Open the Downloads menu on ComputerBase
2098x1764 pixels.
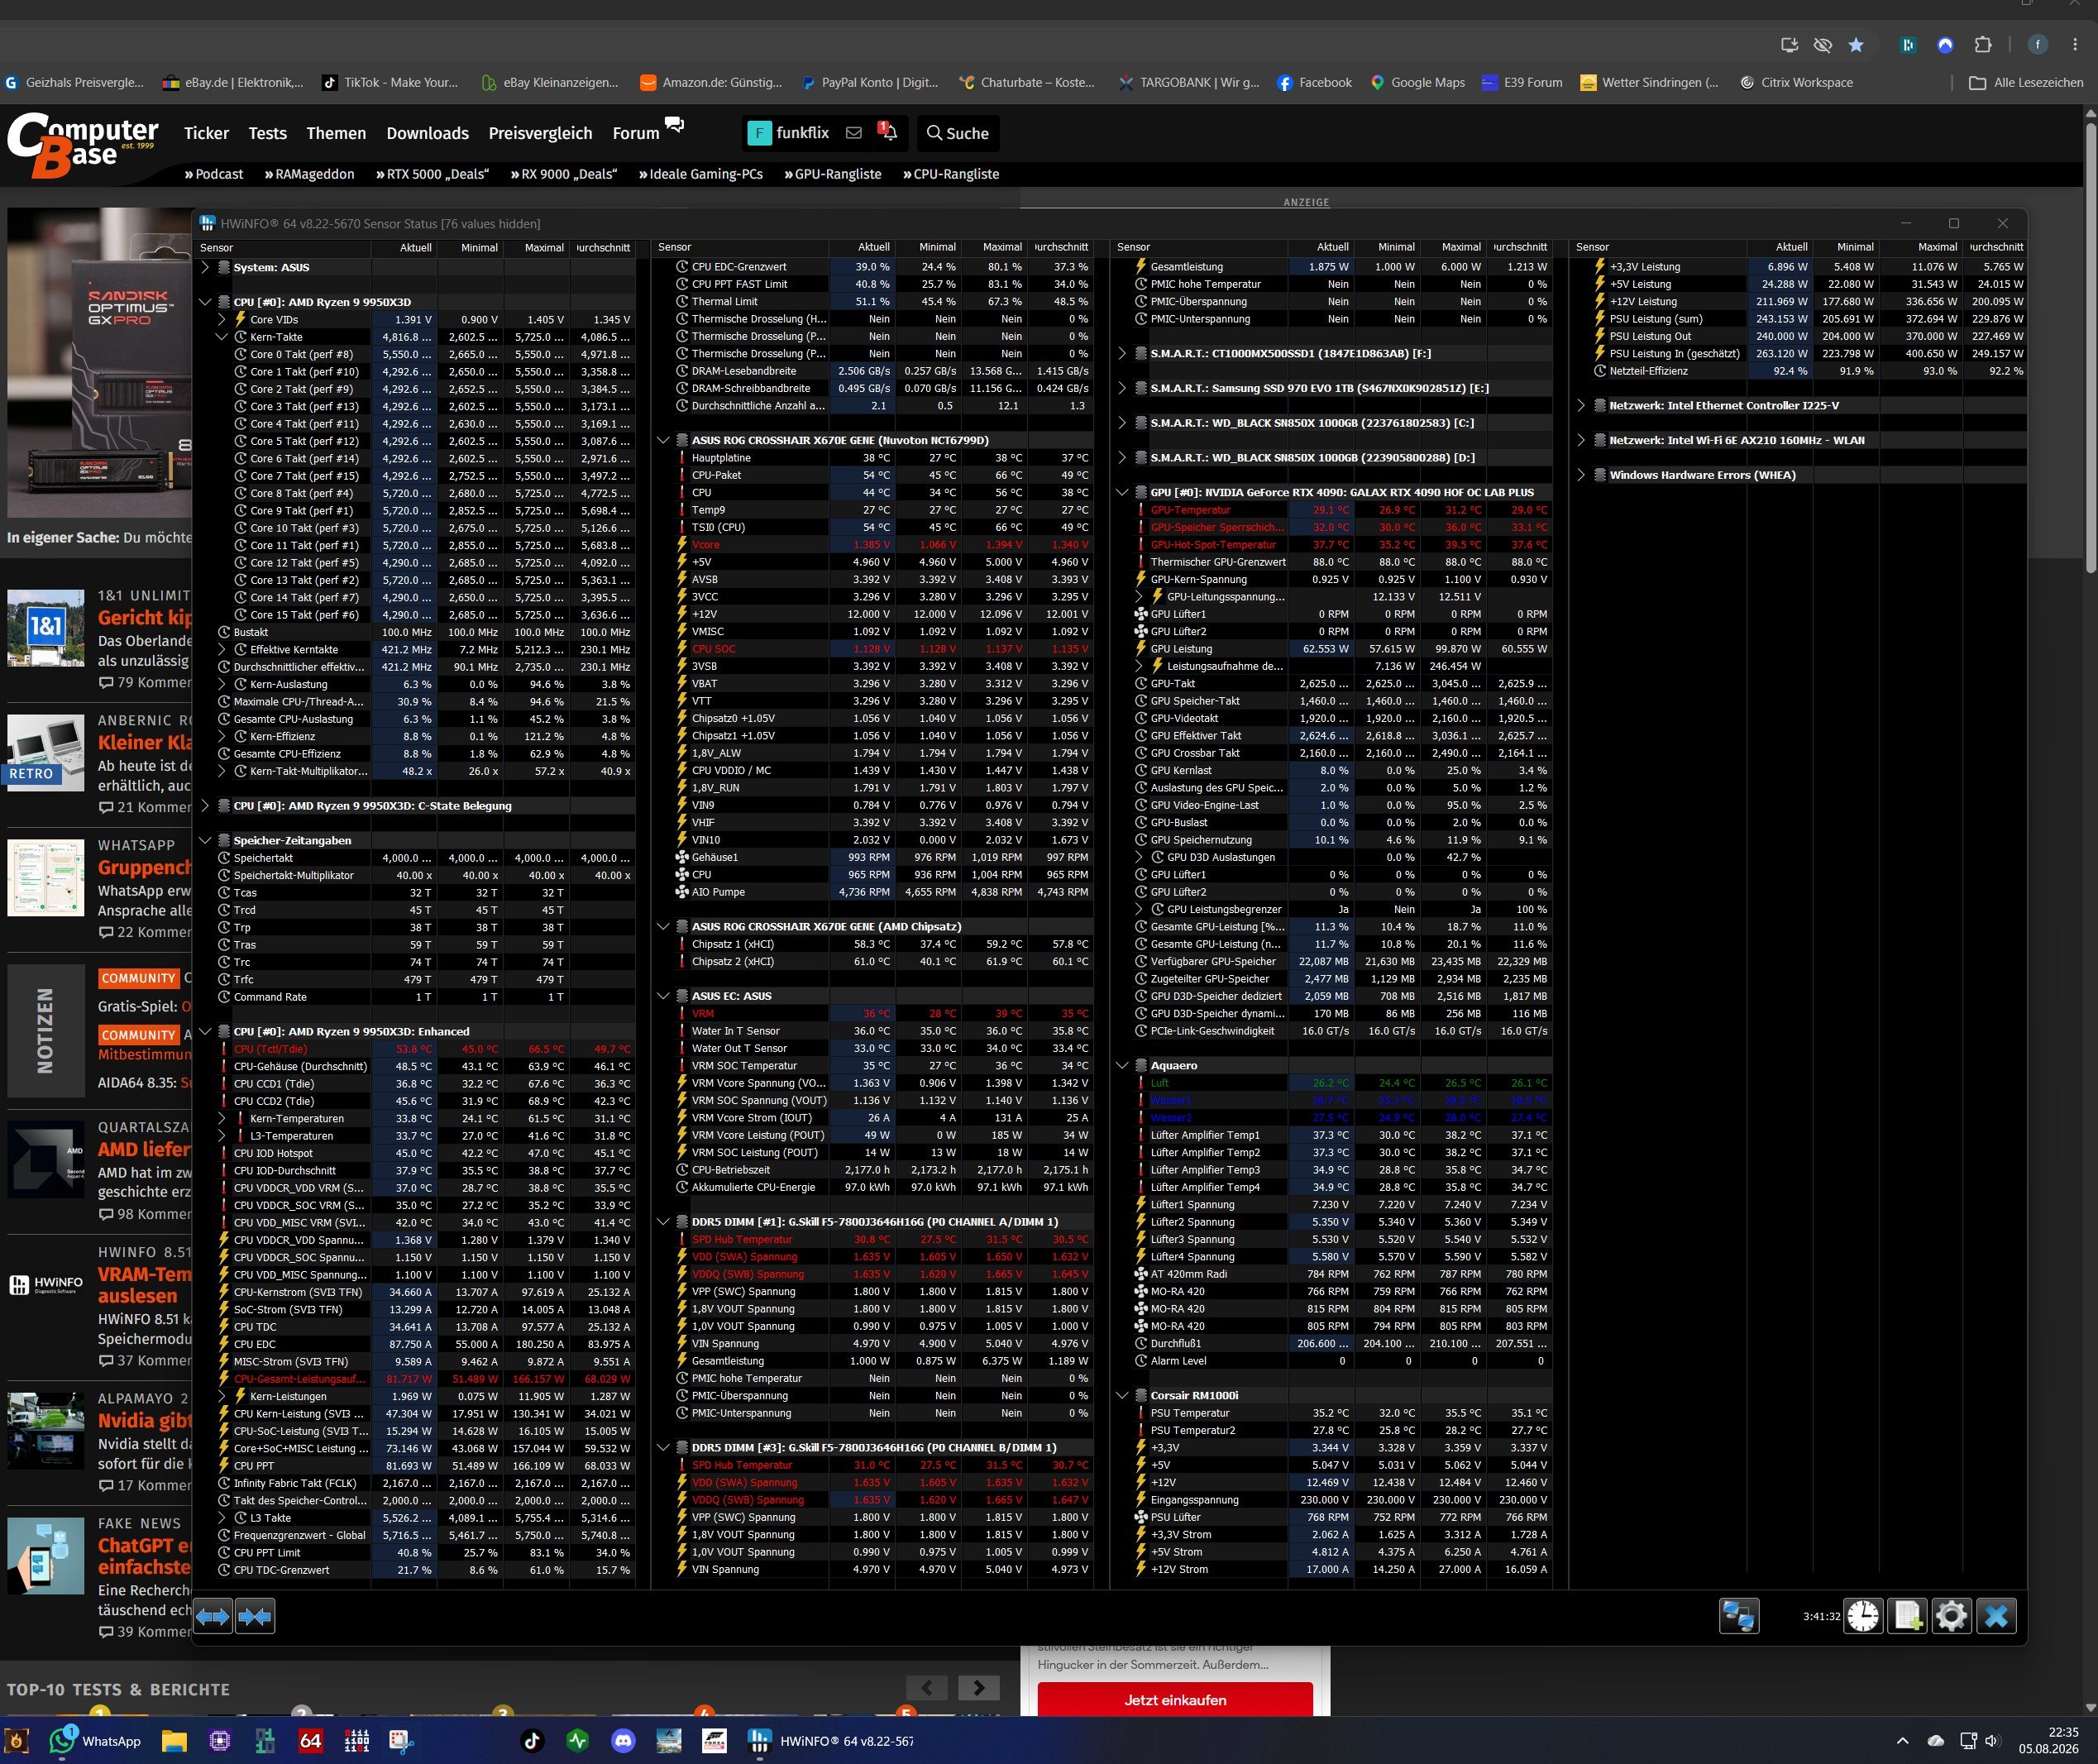pyautogui.click(x=427, y=133)
